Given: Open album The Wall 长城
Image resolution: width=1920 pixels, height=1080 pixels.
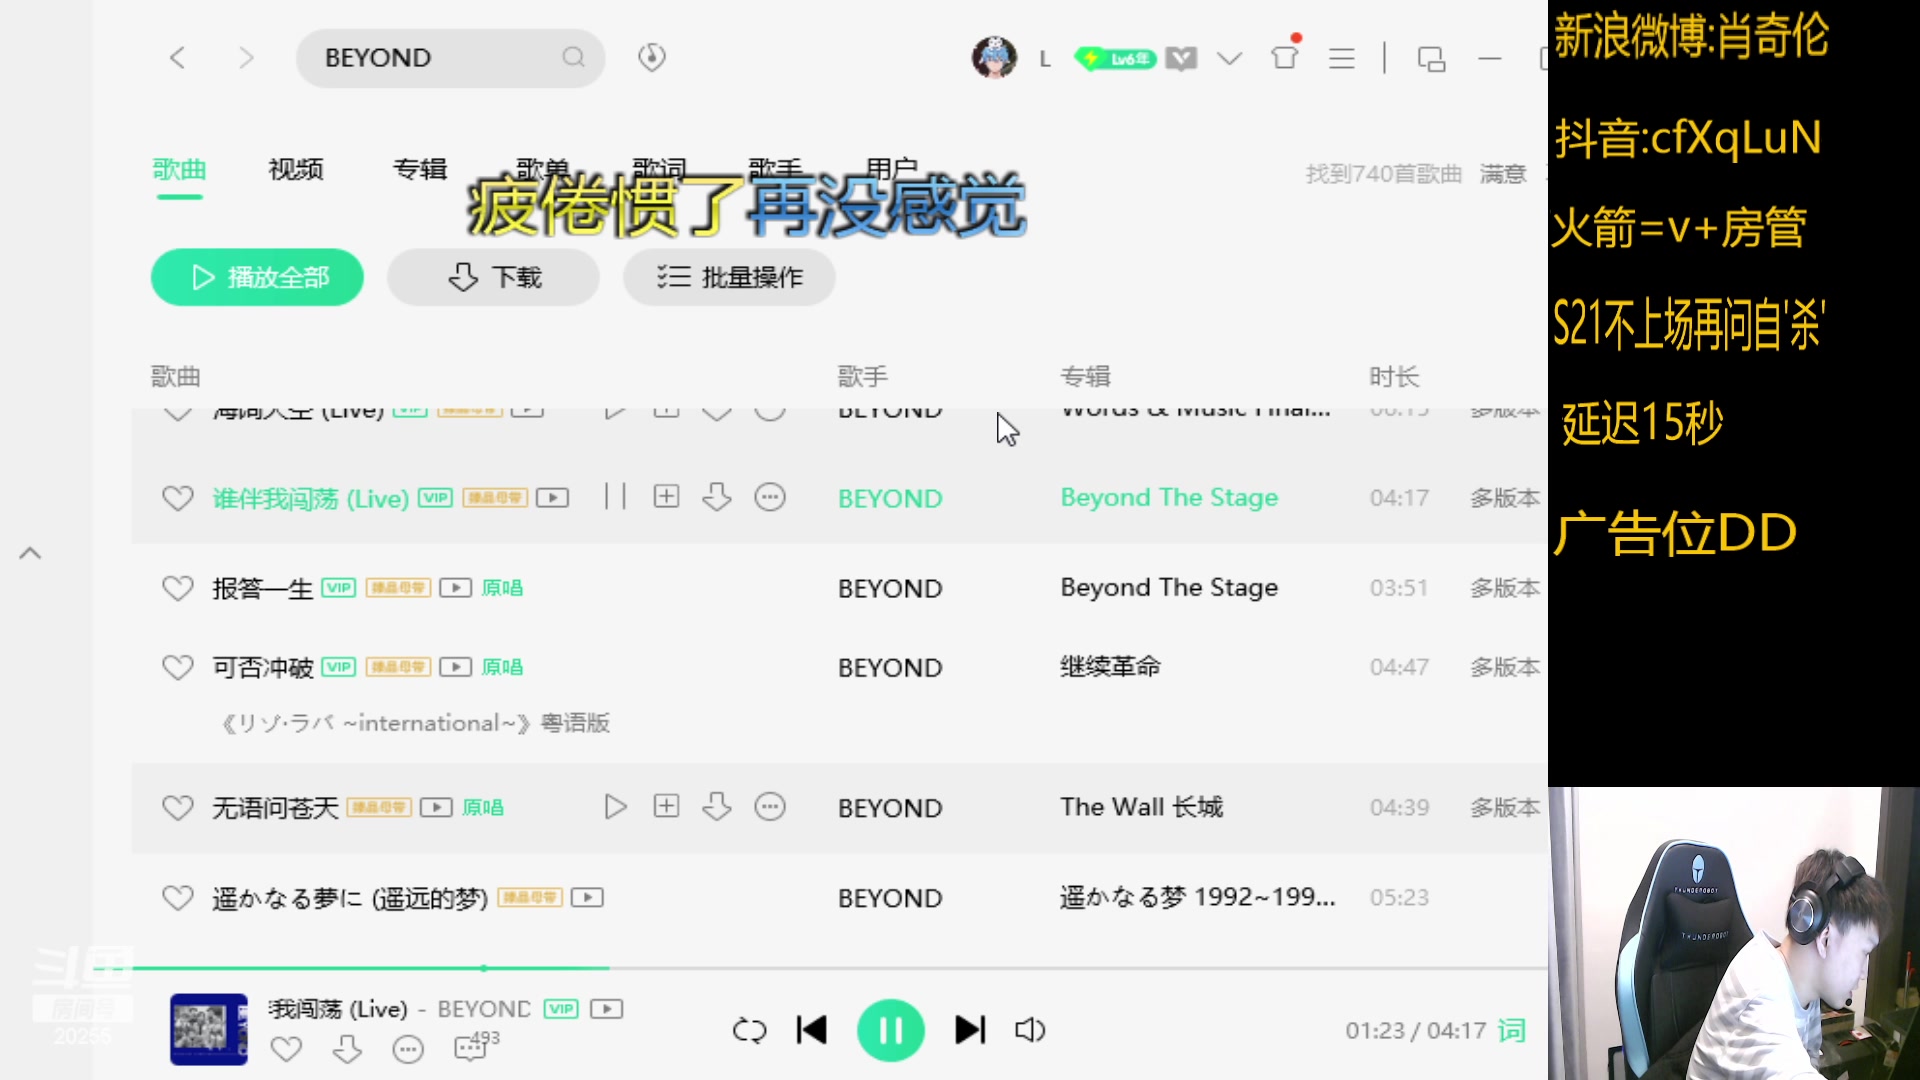Looking at the screenshot, I should click(1141, 807).
